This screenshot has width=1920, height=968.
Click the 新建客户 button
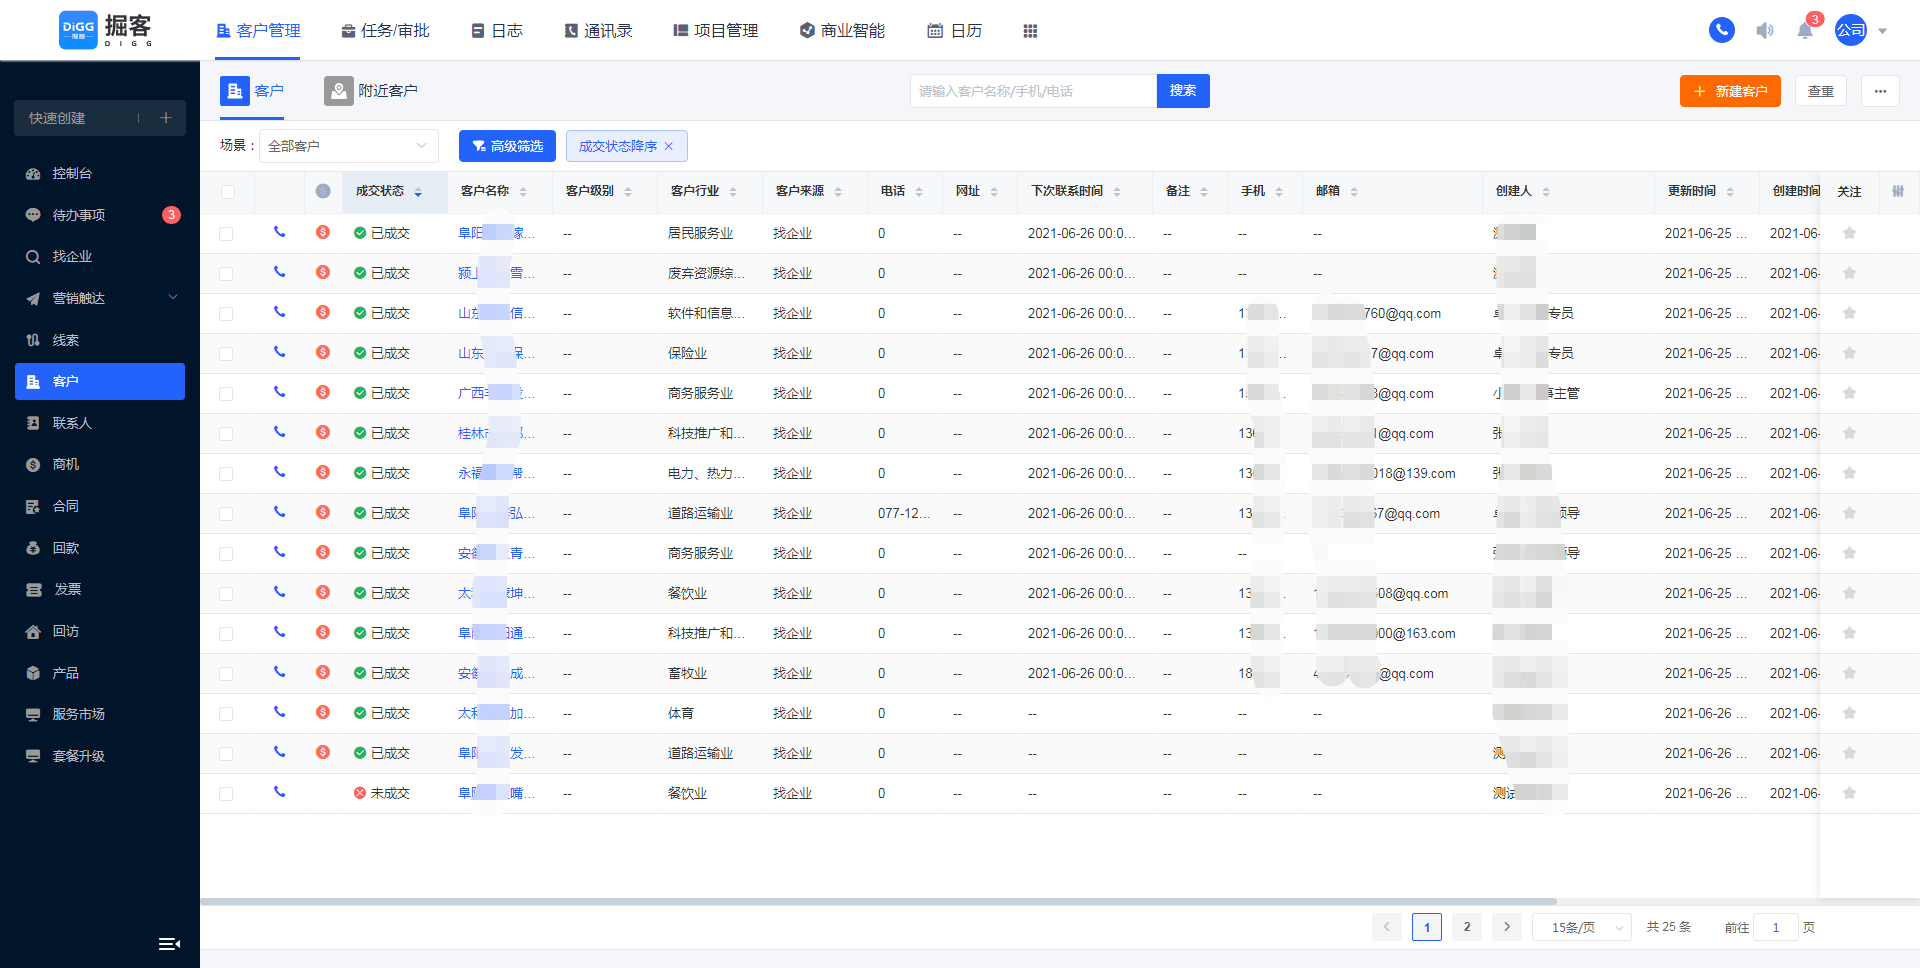tap(1730, 90)
